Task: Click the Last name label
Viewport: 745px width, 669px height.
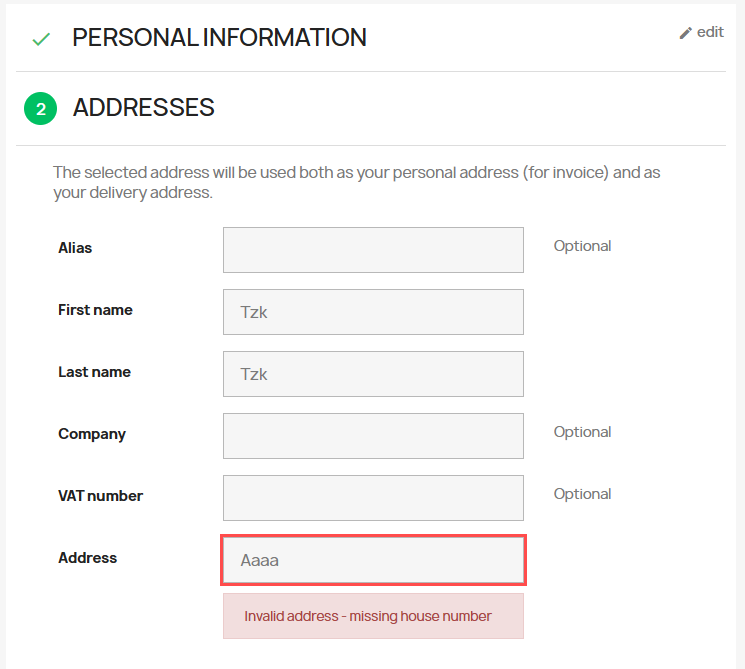Action: click(x=94, y=372)
